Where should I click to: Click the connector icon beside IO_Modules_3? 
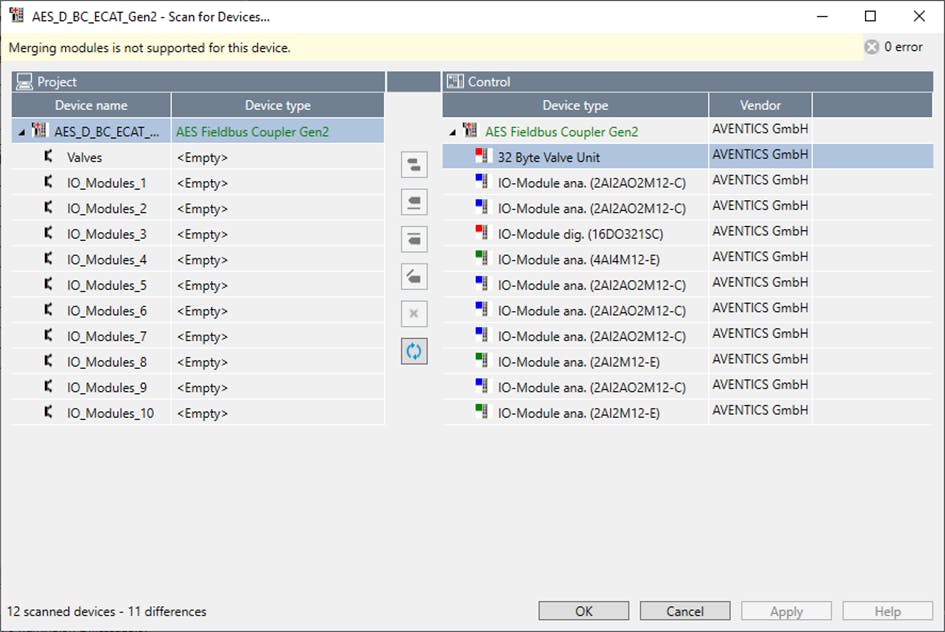point(49,233)
